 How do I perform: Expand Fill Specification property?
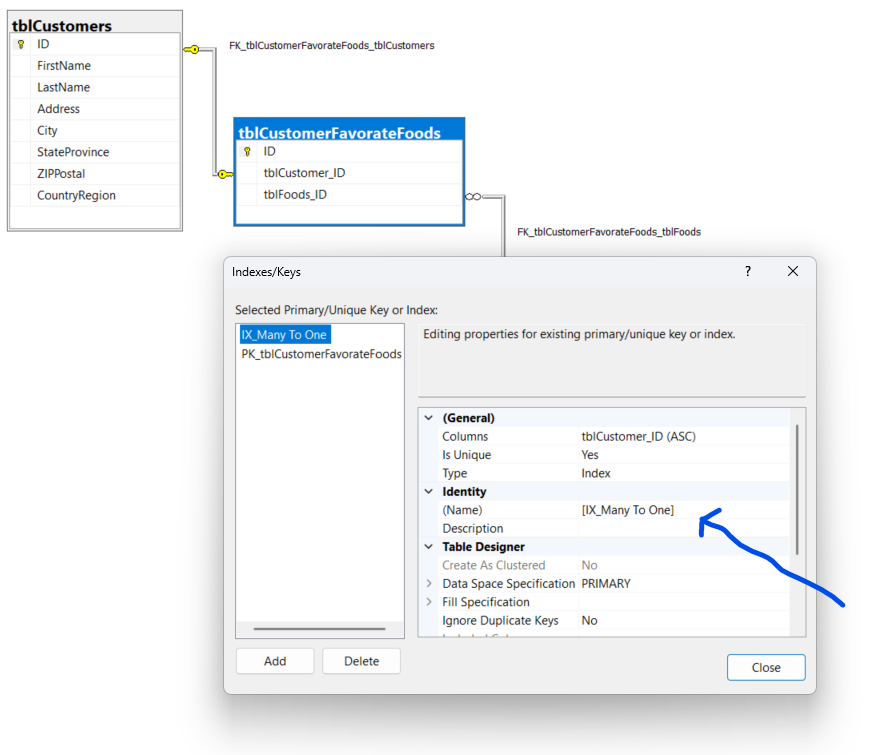(x=429, y=602)
